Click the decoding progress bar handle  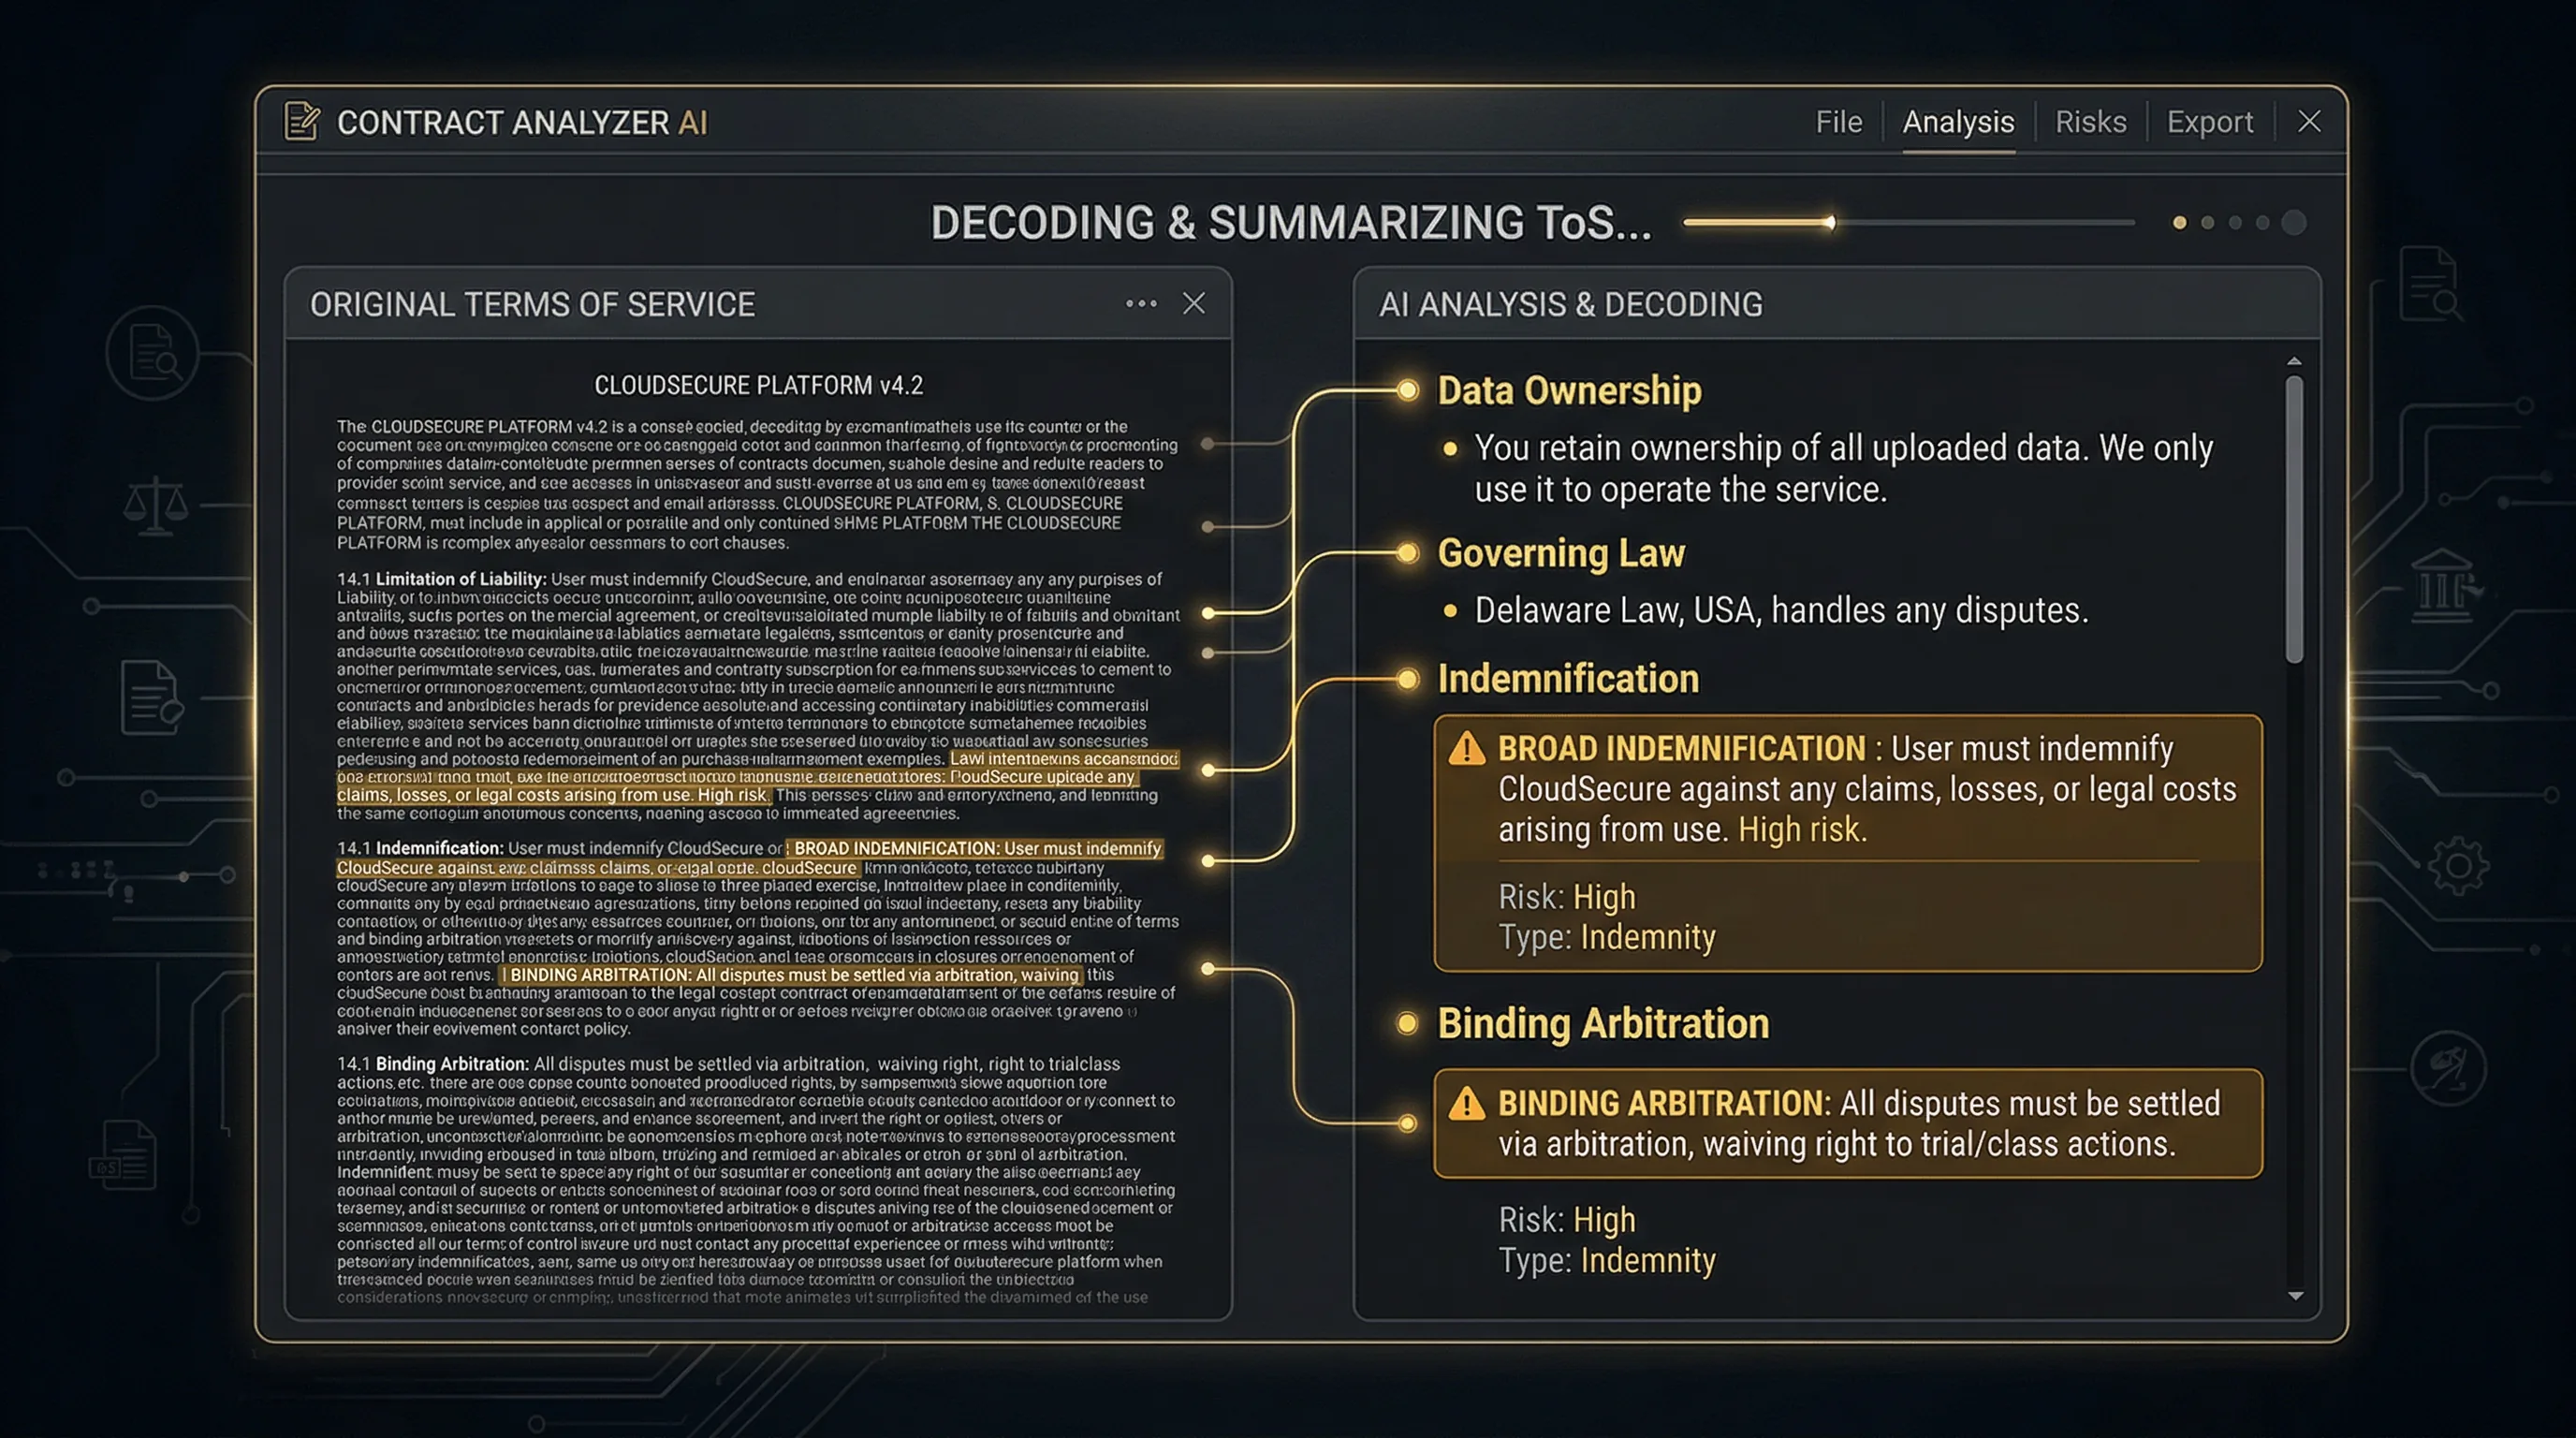point(1830,222)
